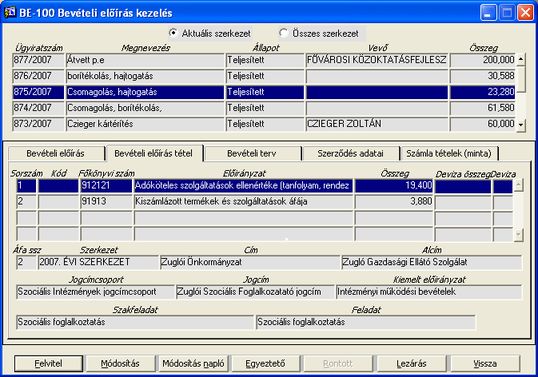Click ledger number 912121 cell
538x377 pixels.
point(106,186)
